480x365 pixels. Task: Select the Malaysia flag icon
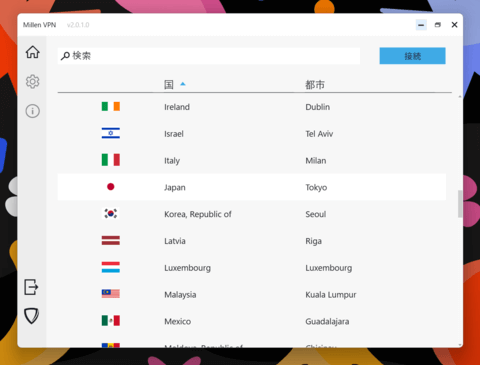tap(111, 294)
